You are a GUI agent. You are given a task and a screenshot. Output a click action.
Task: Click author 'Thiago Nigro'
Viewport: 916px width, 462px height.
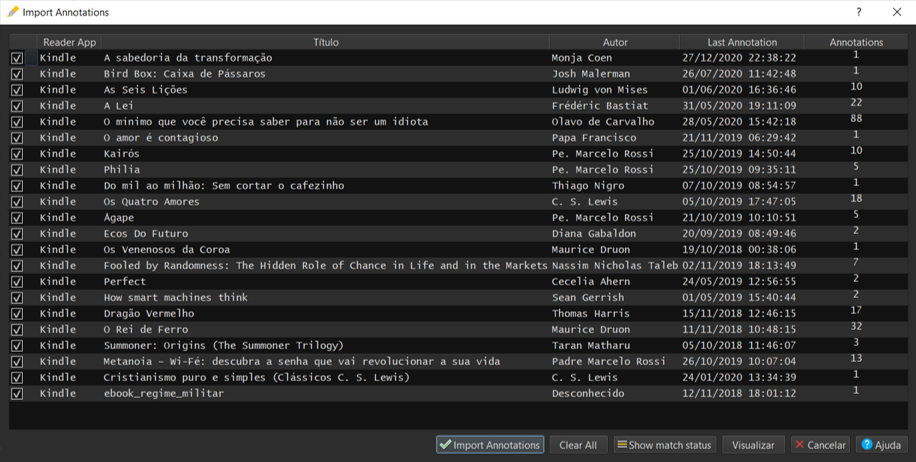tap(588, 186)
